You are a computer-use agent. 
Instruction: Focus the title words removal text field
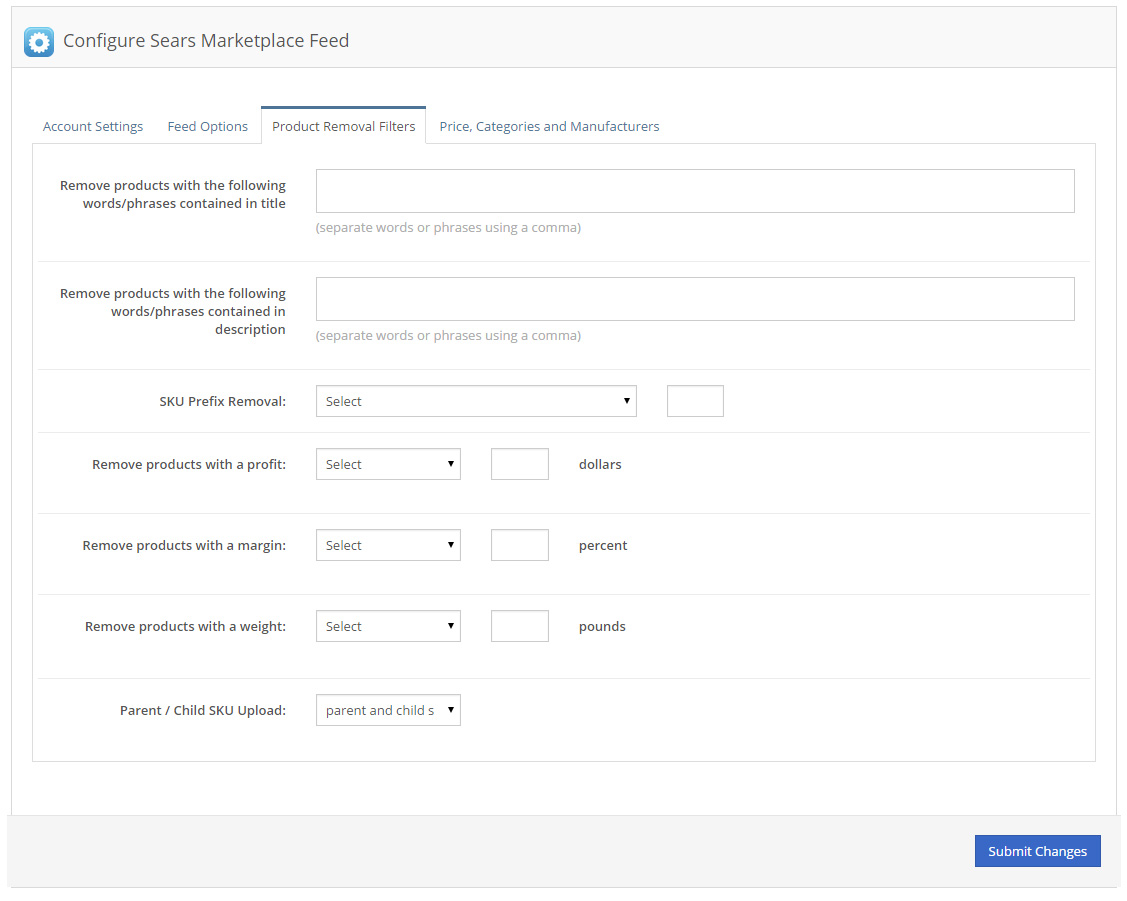click(695, 191)
